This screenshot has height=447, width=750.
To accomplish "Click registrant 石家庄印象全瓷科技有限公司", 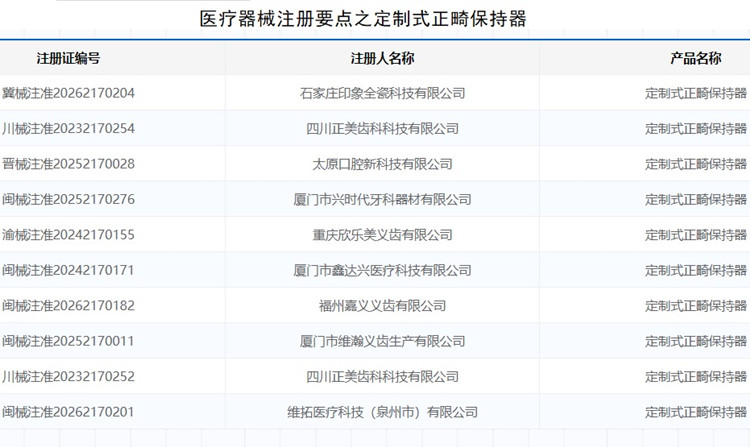I will (382, 93).
